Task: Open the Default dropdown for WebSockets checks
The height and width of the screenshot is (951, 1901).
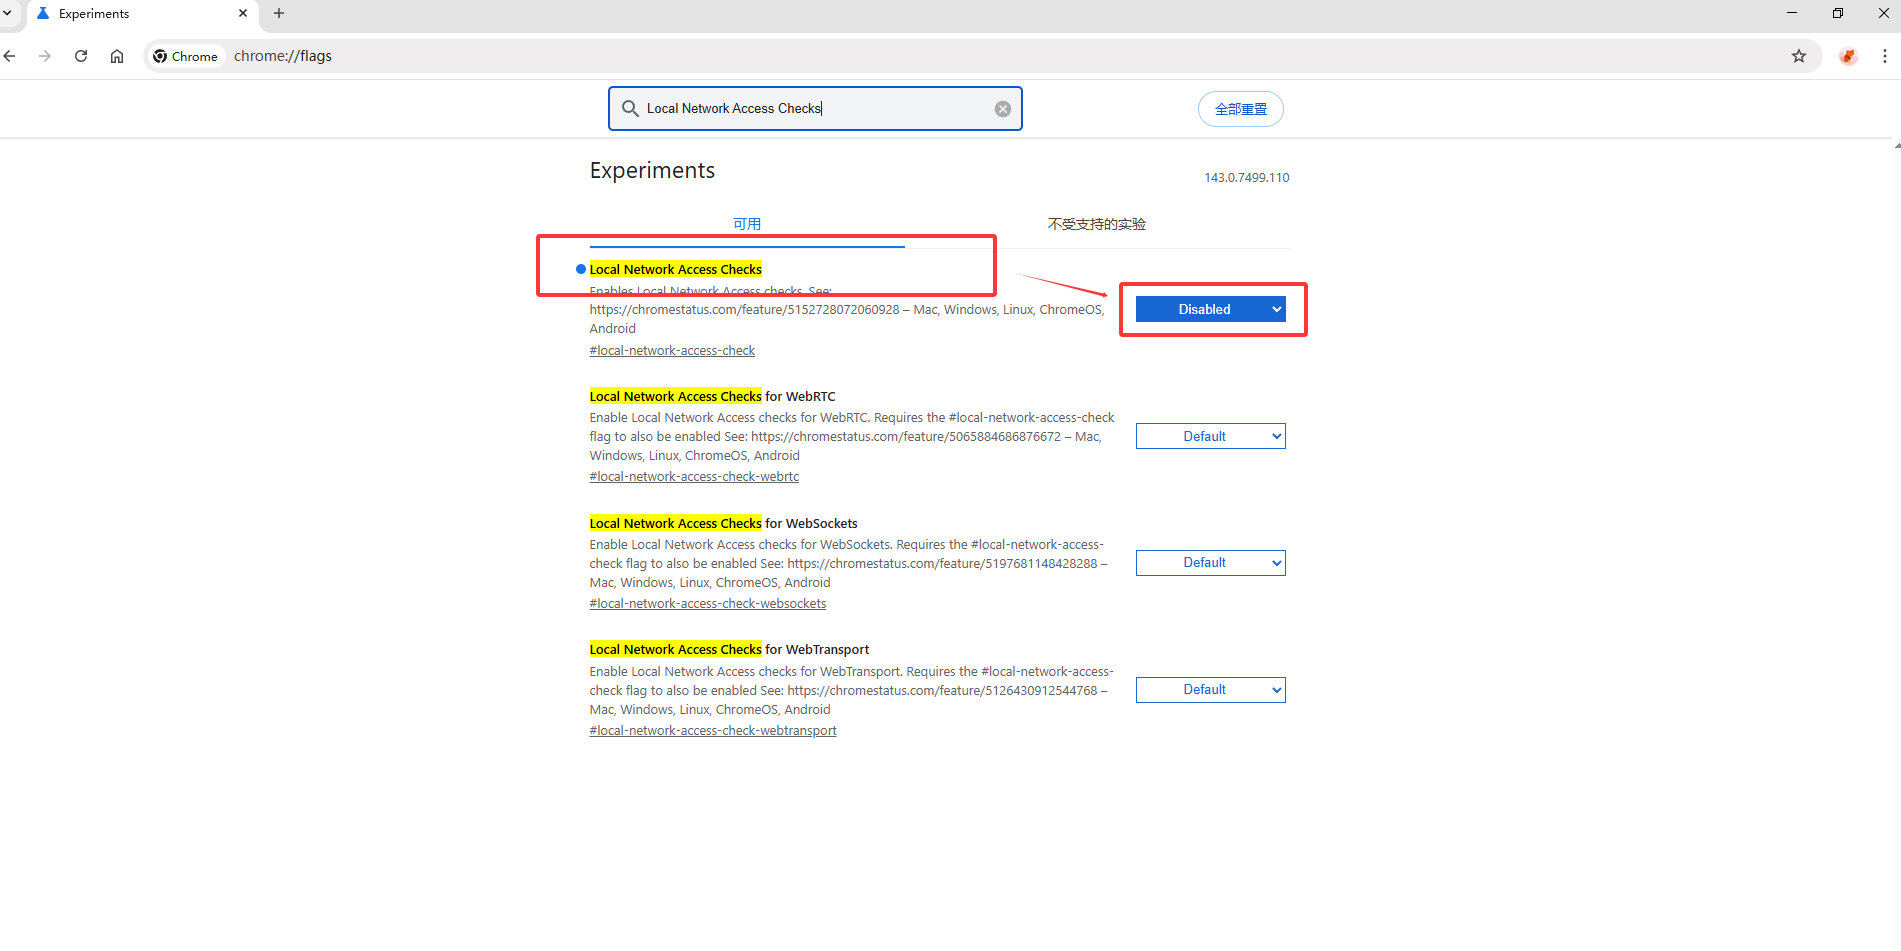Action: point(1210,563)
